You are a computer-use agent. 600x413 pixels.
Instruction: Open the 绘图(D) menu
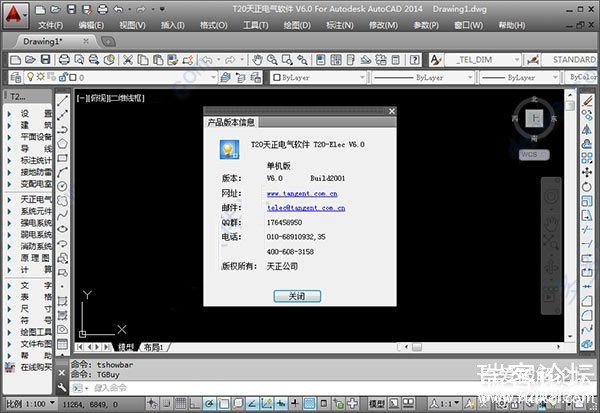click(x=297, y=26)
